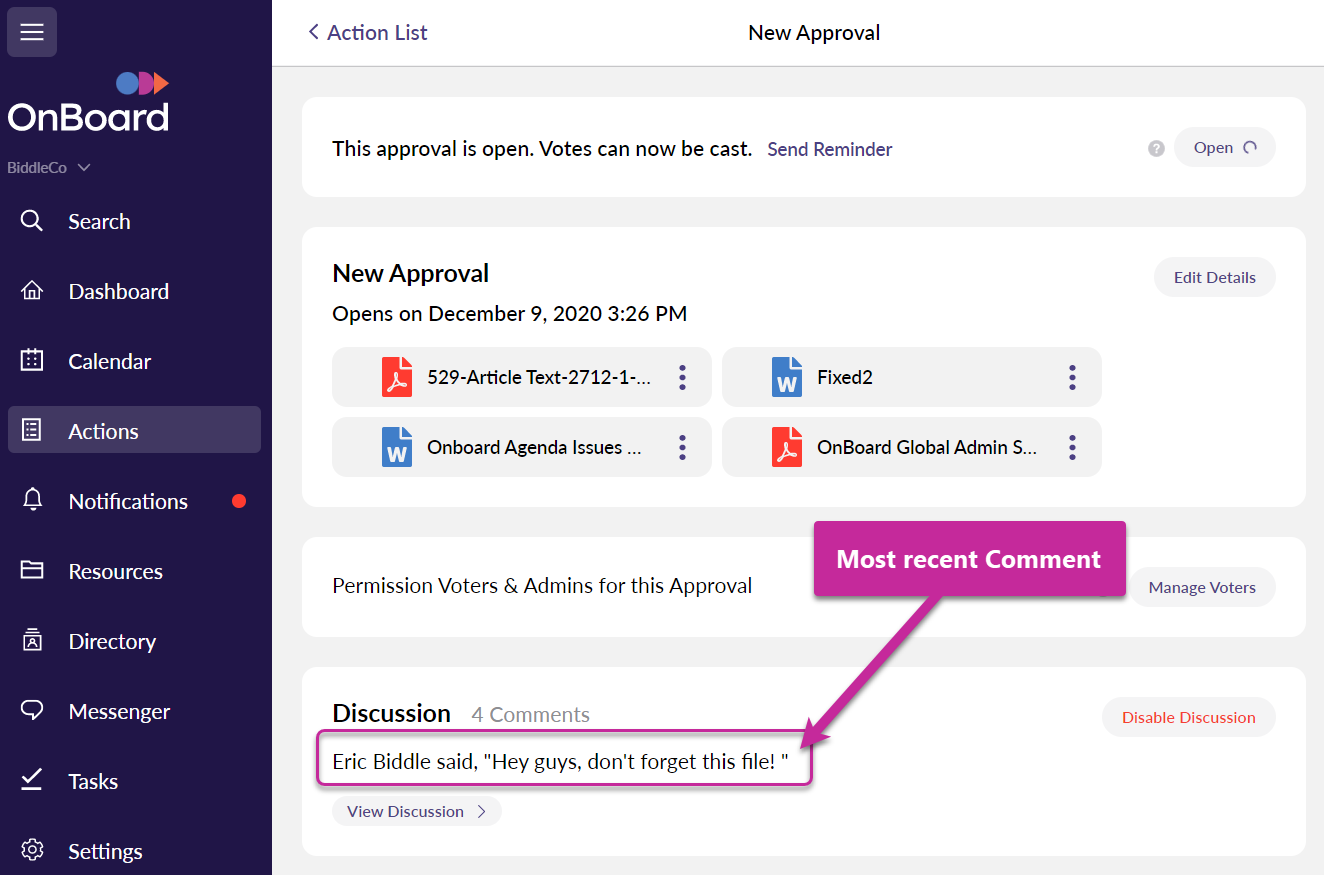Open options menu for 529-Article Text file
Screen dimensions: 1324x875
coord(682,377)
